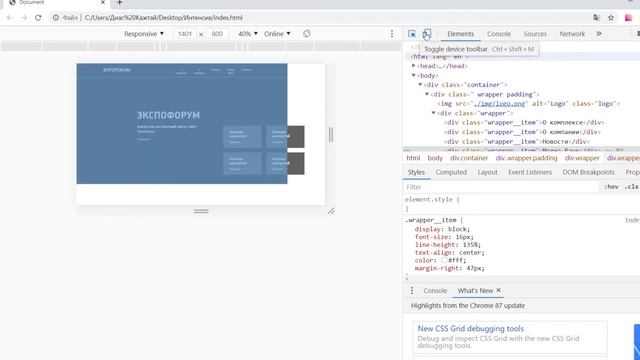Expand the head element node

(x=413, y=66)
